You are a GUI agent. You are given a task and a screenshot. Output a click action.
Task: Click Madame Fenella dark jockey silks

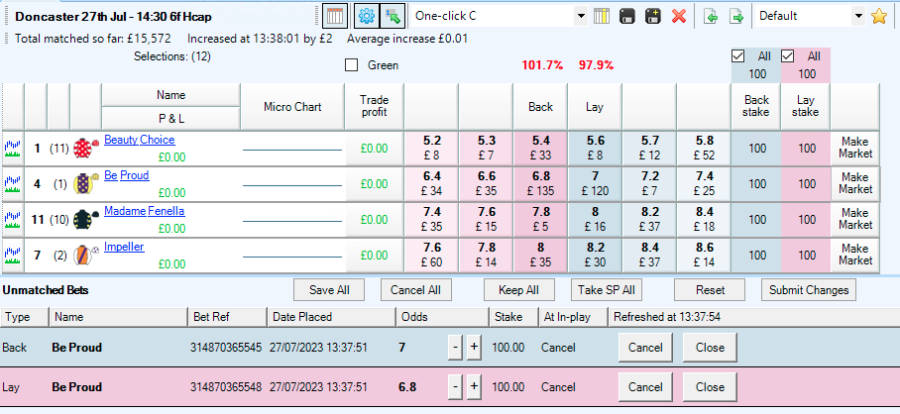[x=86, y=219]
